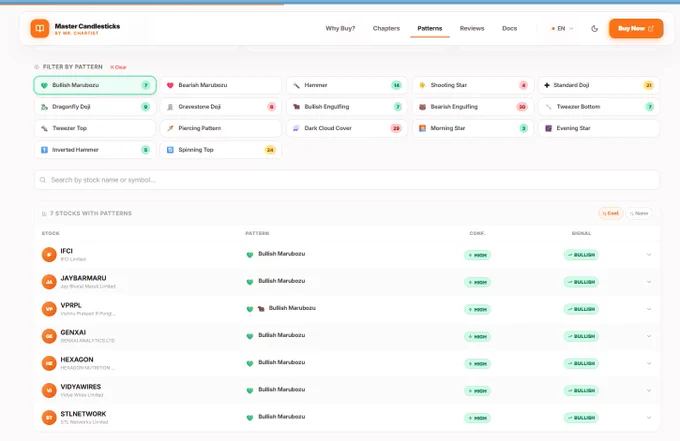Click the bull icon on Bullish Engulfing chip

pos(296,107)
